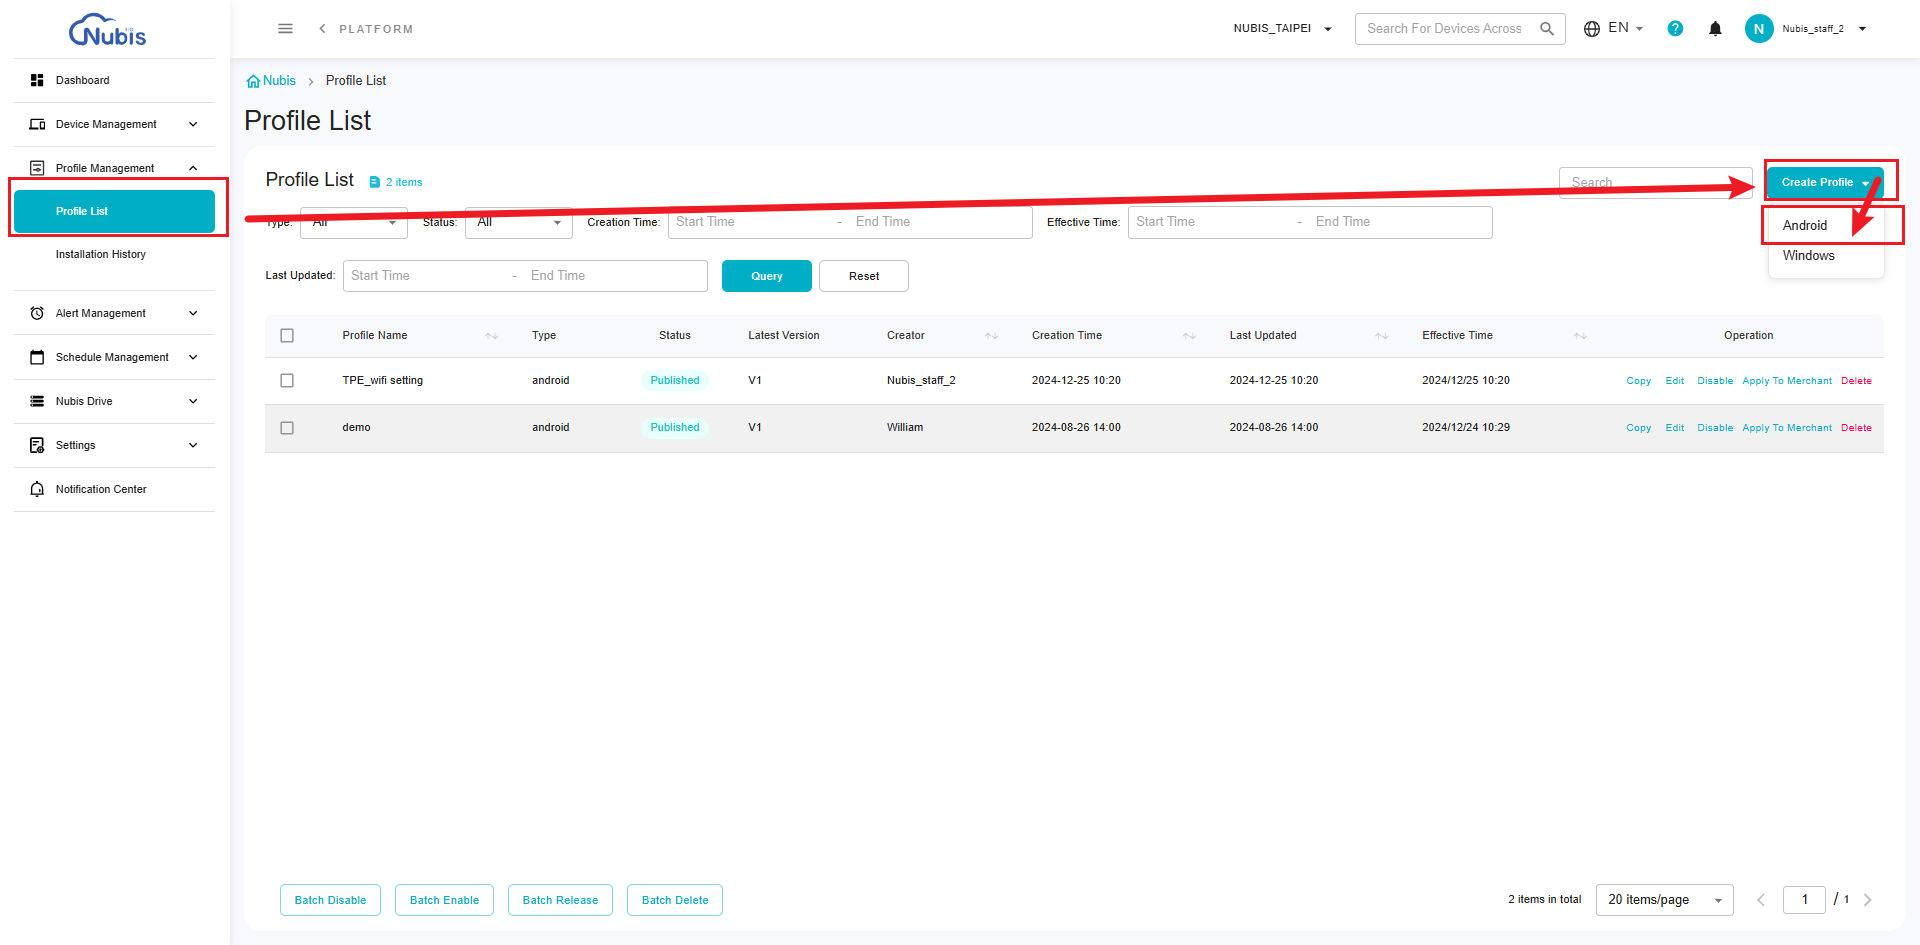Click the page number input box
1920x945 pixels.
1804,900
